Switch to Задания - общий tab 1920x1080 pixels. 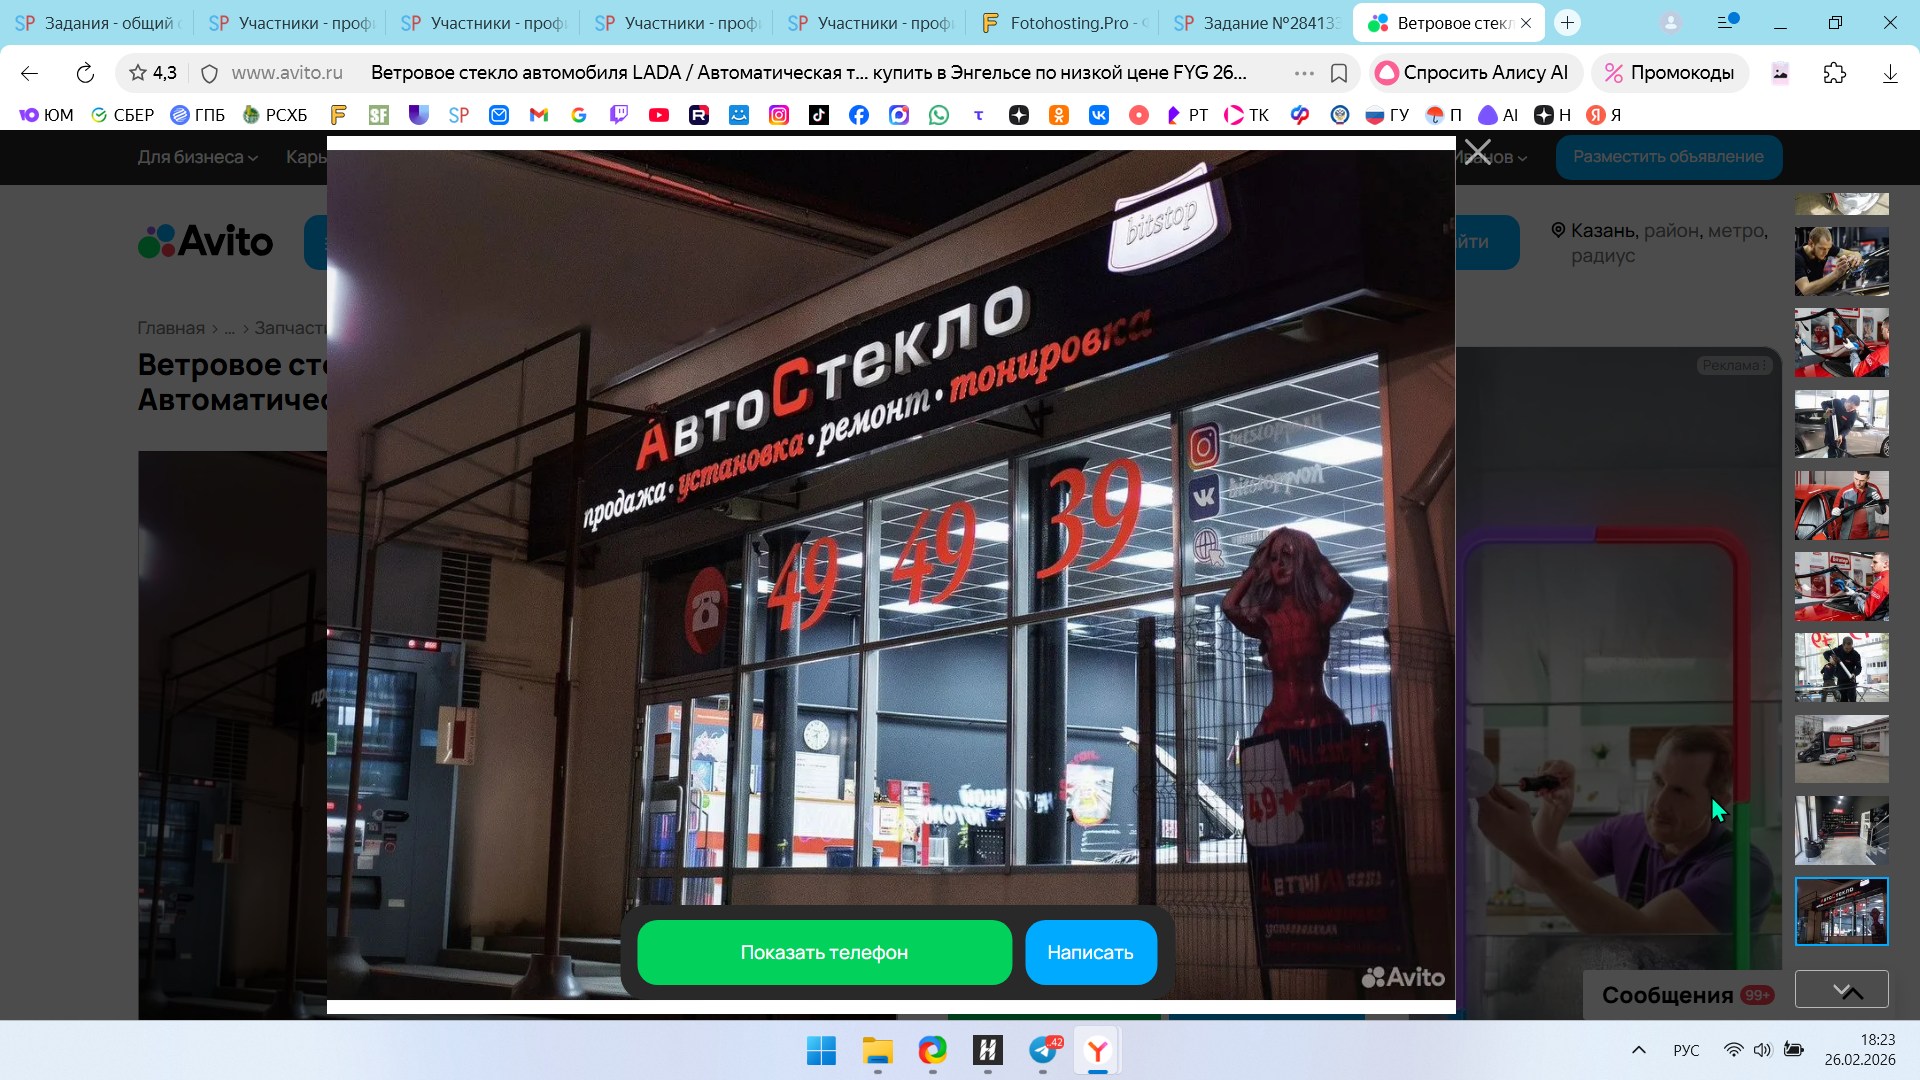pyautogui.click(x=97, y=23)
